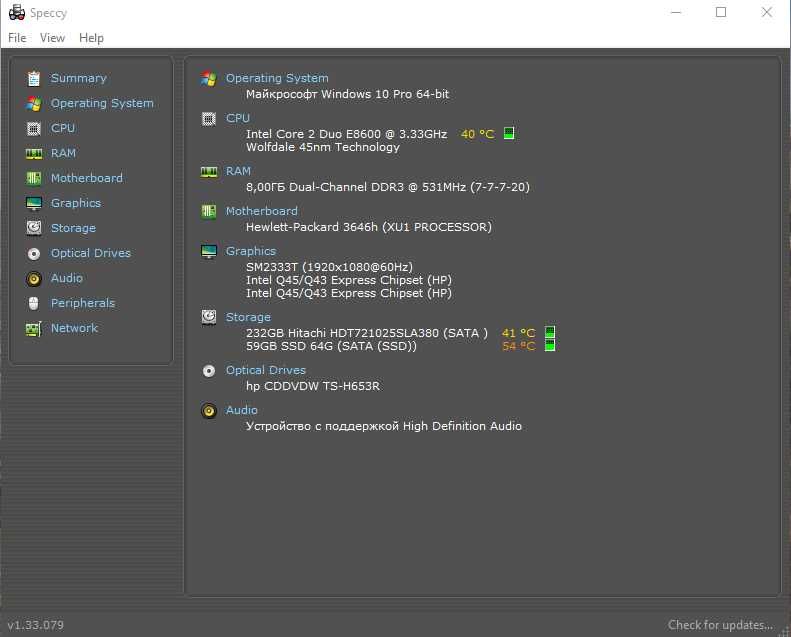791x637 pixels.
Task: Click version number v1.33.079 in status bar
Action: (x=36, y=625)
